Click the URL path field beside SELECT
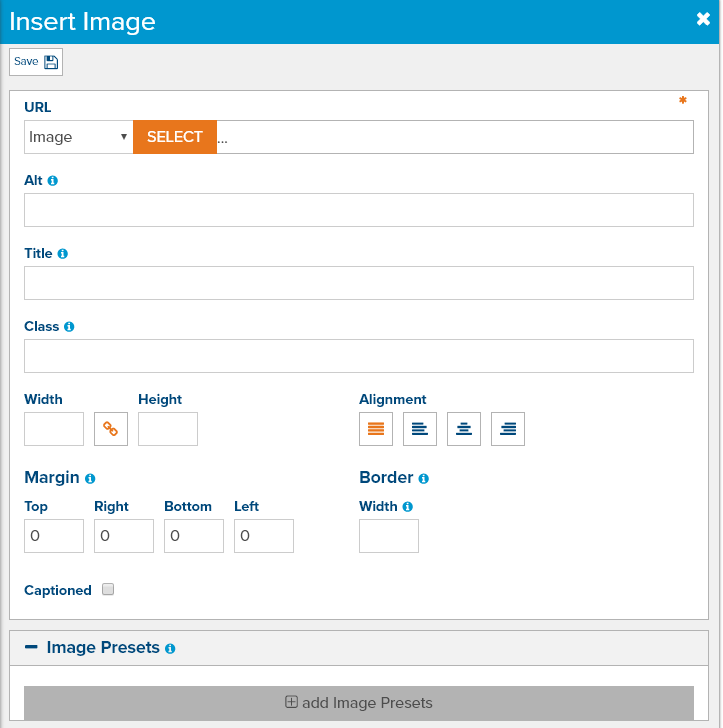The height and width of the screenshot is (728, 723). (x=455, y=137)
